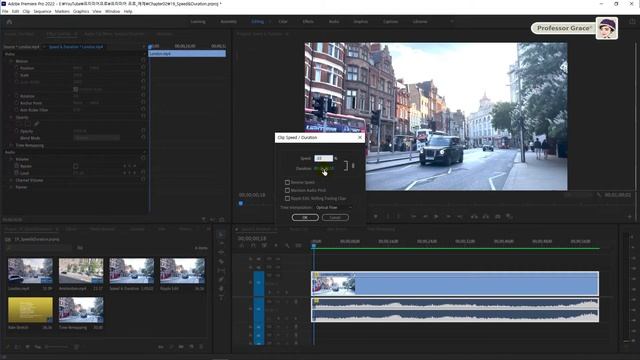640x360 pixels.
Task: Toggle Scale animation stopwatch
Action: click(x=17, y=75)
